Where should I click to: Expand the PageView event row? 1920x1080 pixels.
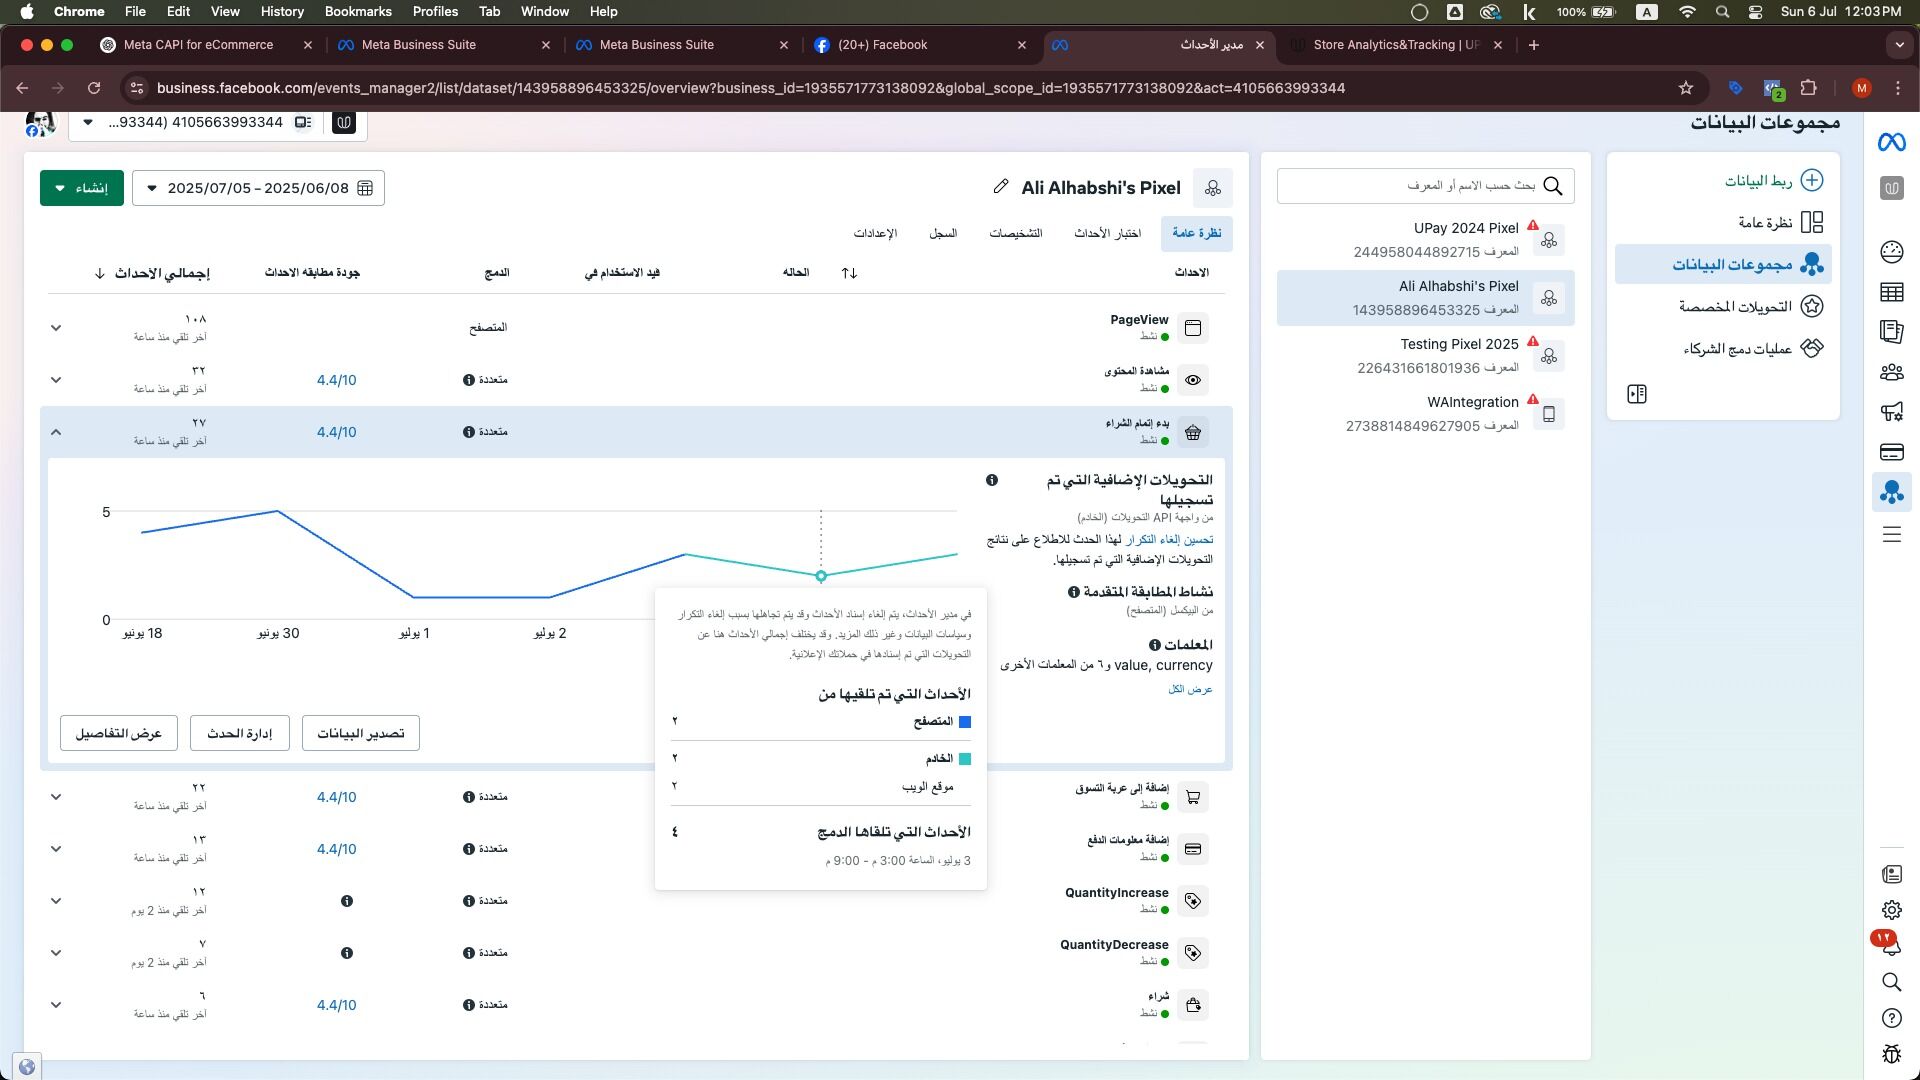tap(56, 328)
